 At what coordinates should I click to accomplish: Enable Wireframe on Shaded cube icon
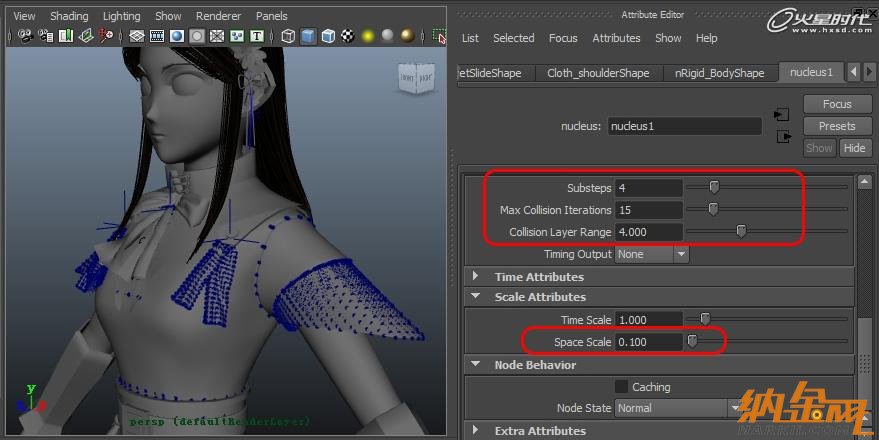point(328,36)
